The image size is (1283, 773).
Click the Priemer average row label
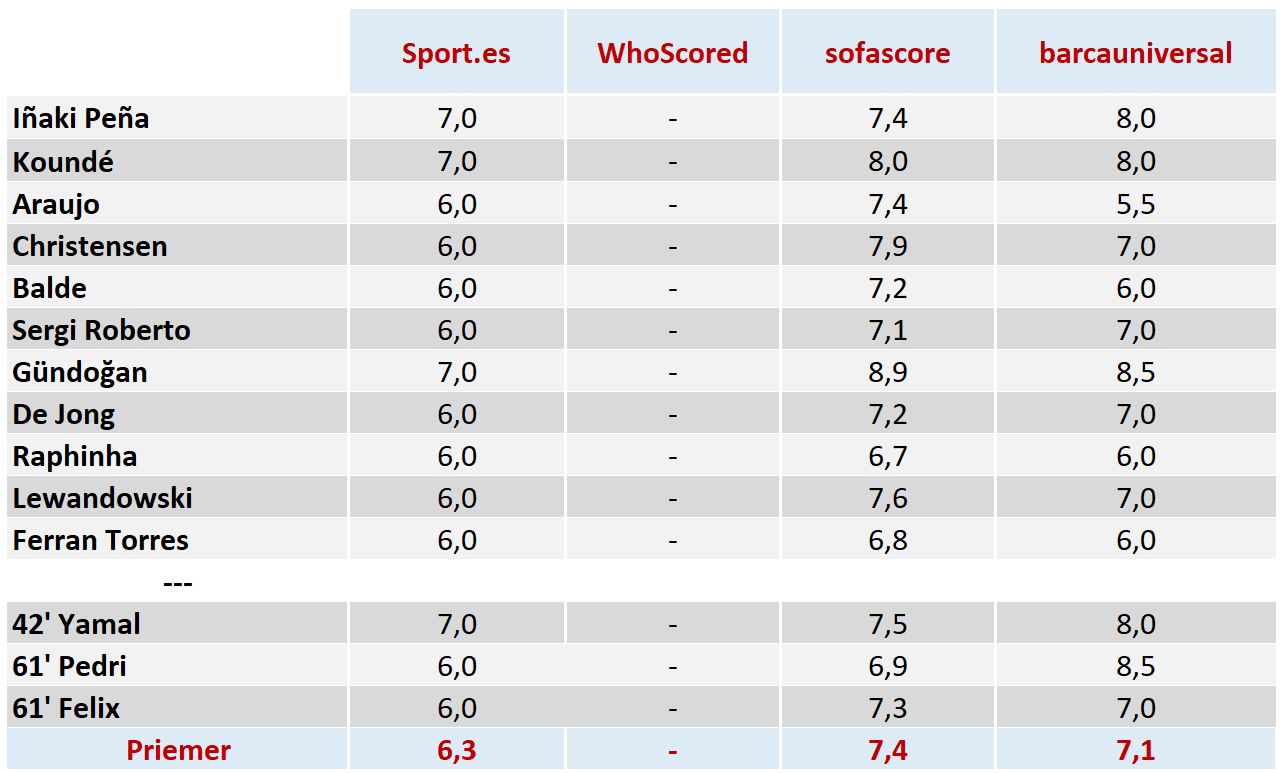(x=178, y=750)
